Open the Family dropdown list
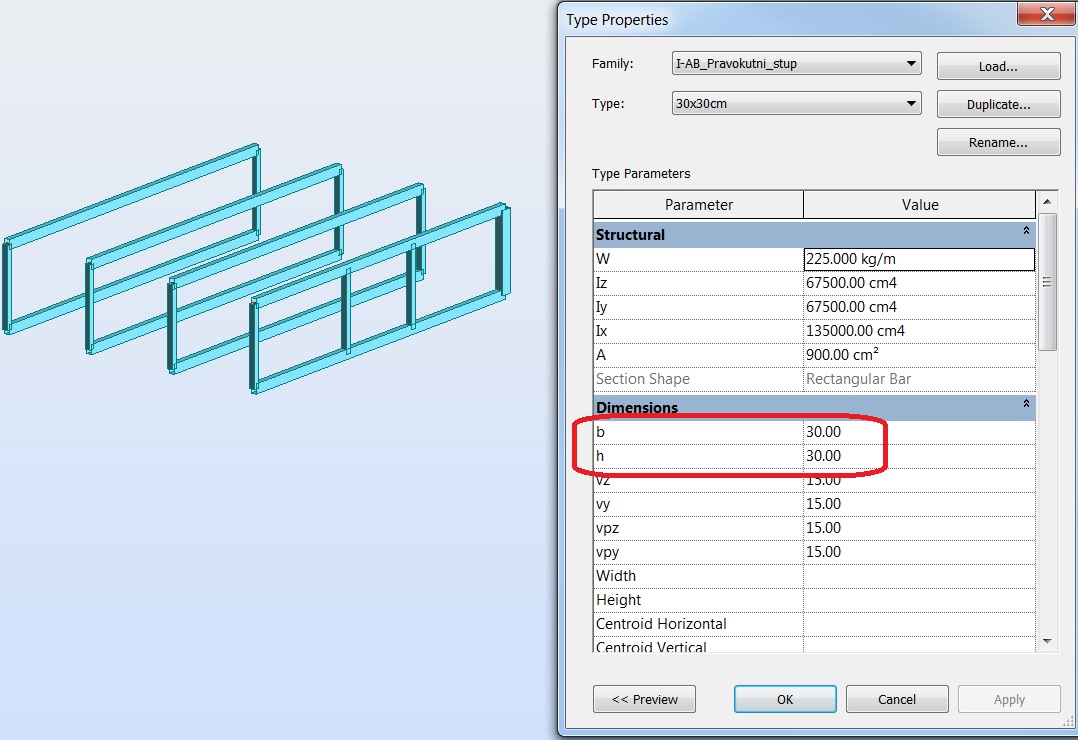Screen dimensions: 1078x740 tap(911, 63)
